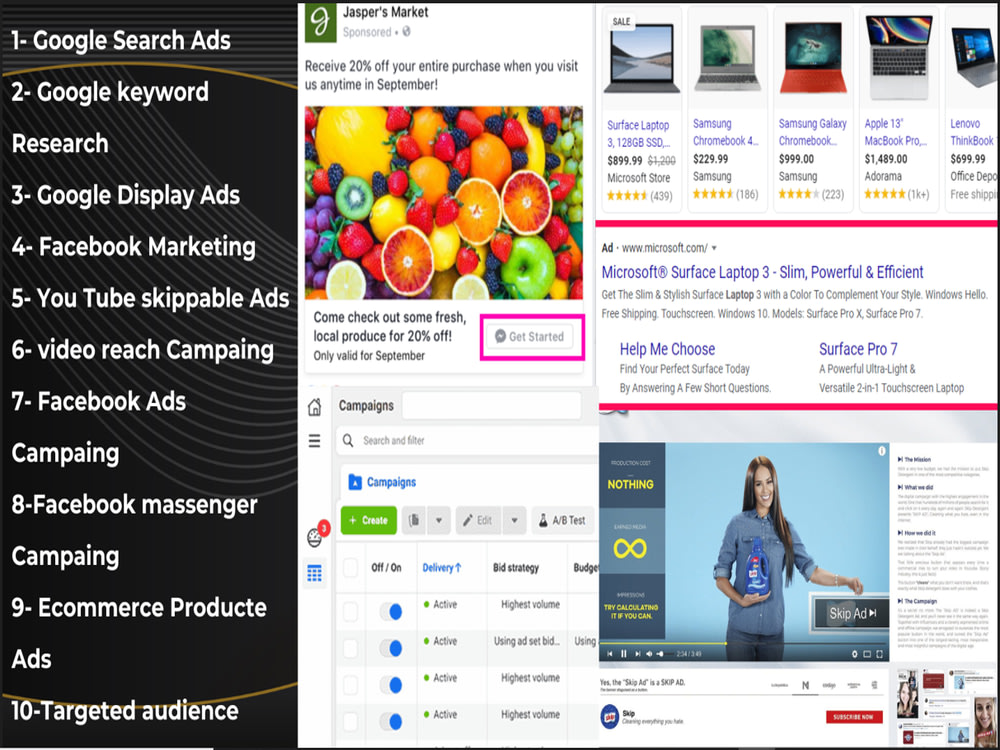Click the yellow video progress bar
This screenshot has width=1000, height=750.
(663, 643)
